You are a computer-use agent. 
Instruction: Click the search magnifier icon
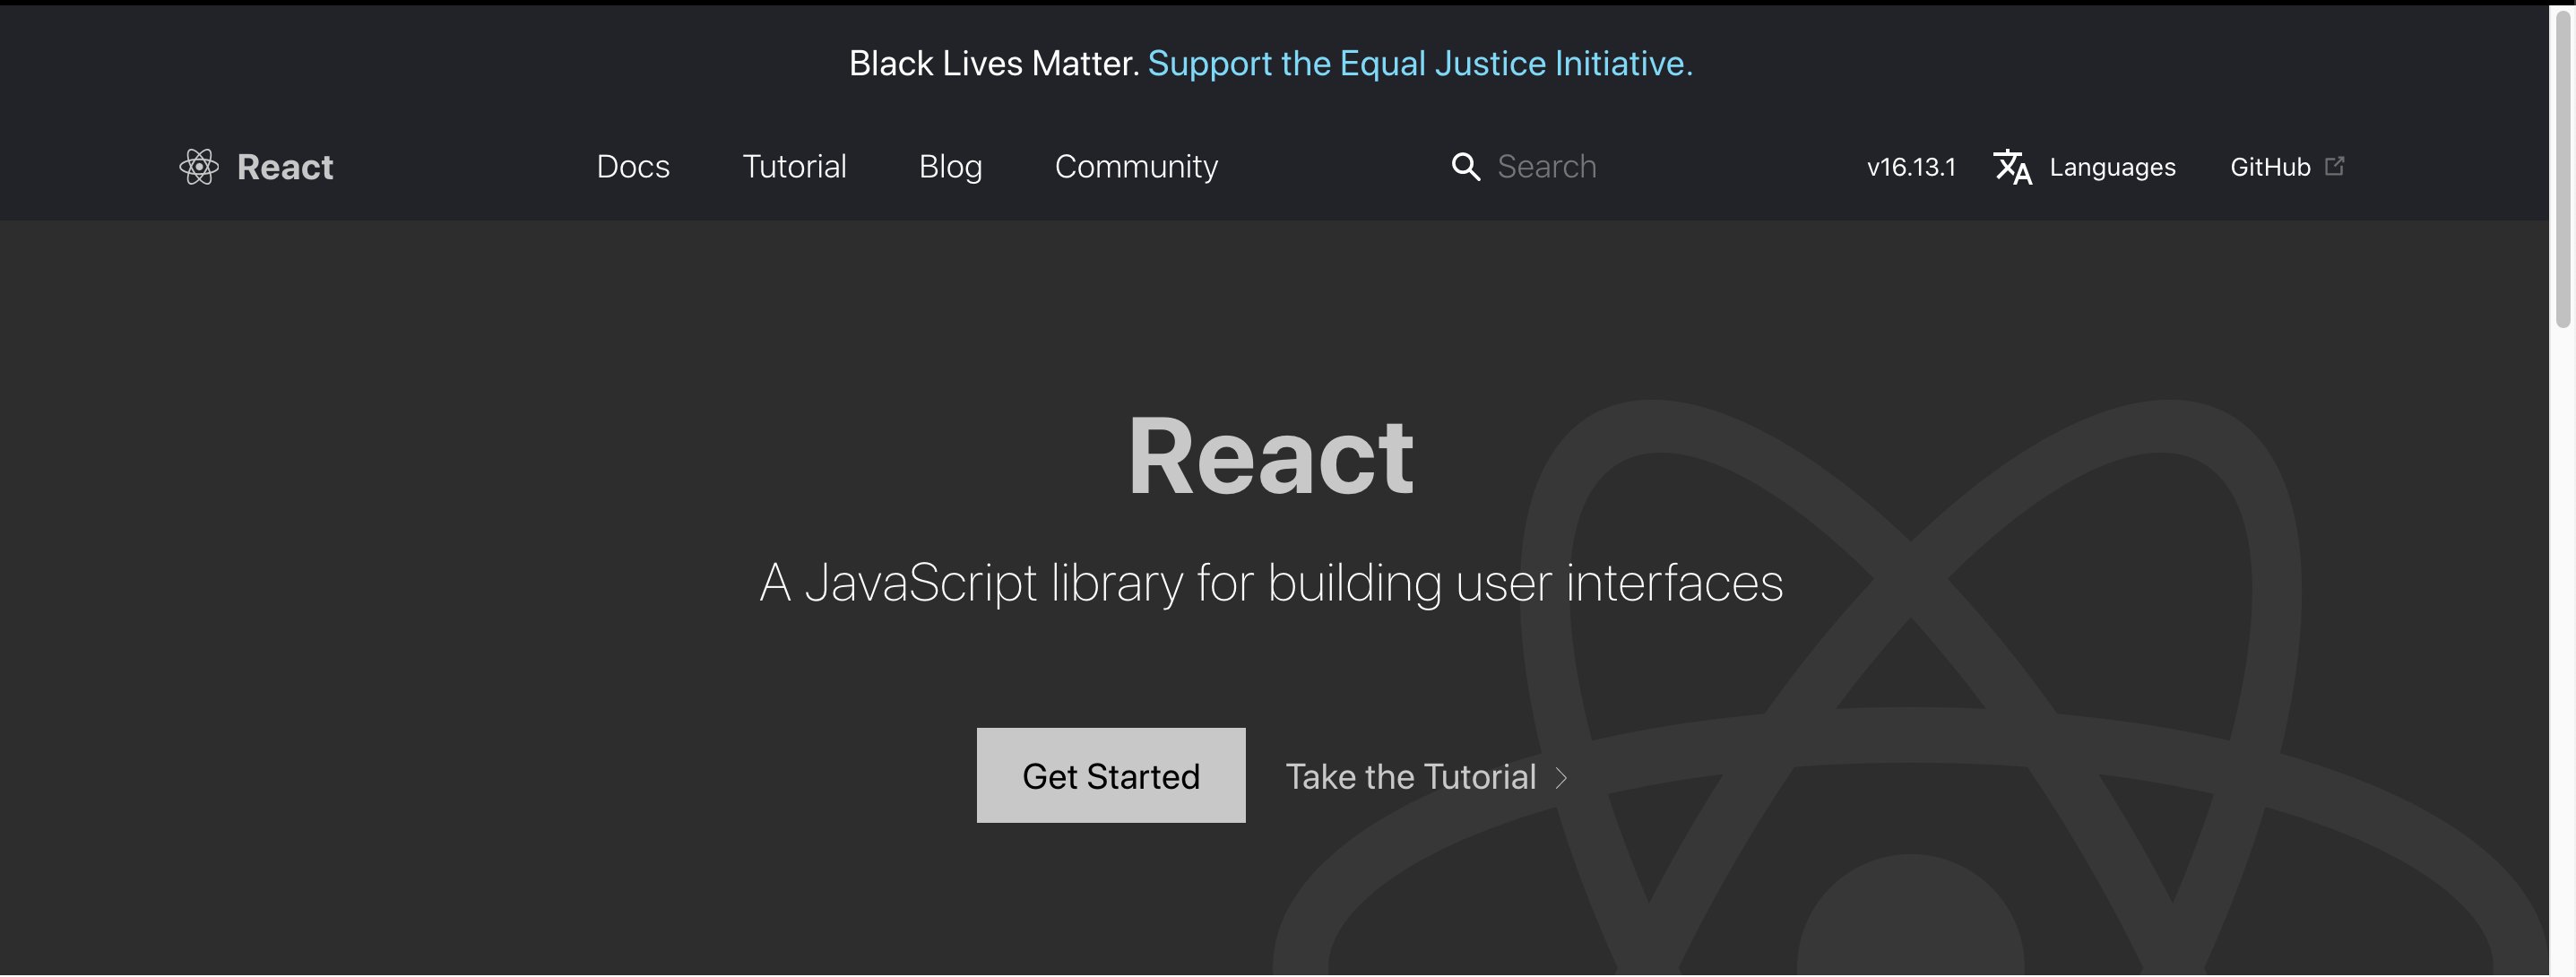click(x=1466, y=167)
